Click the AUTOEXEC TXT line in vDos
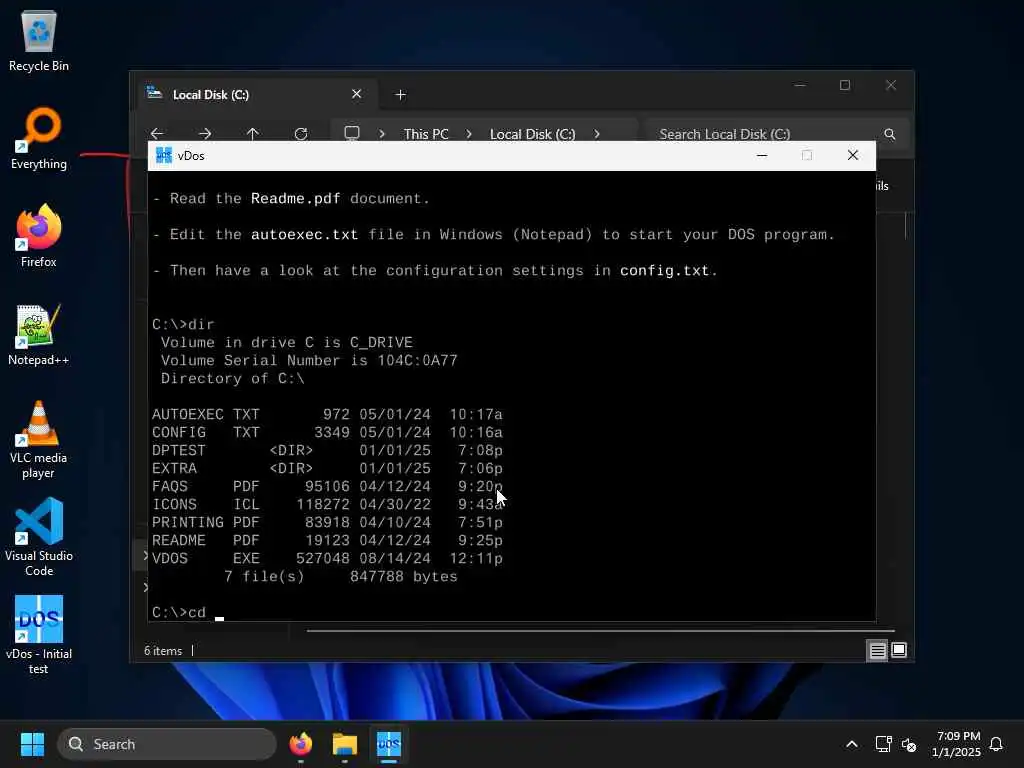The height and width of the screenshot is (768, 1024). coord(327,415)
